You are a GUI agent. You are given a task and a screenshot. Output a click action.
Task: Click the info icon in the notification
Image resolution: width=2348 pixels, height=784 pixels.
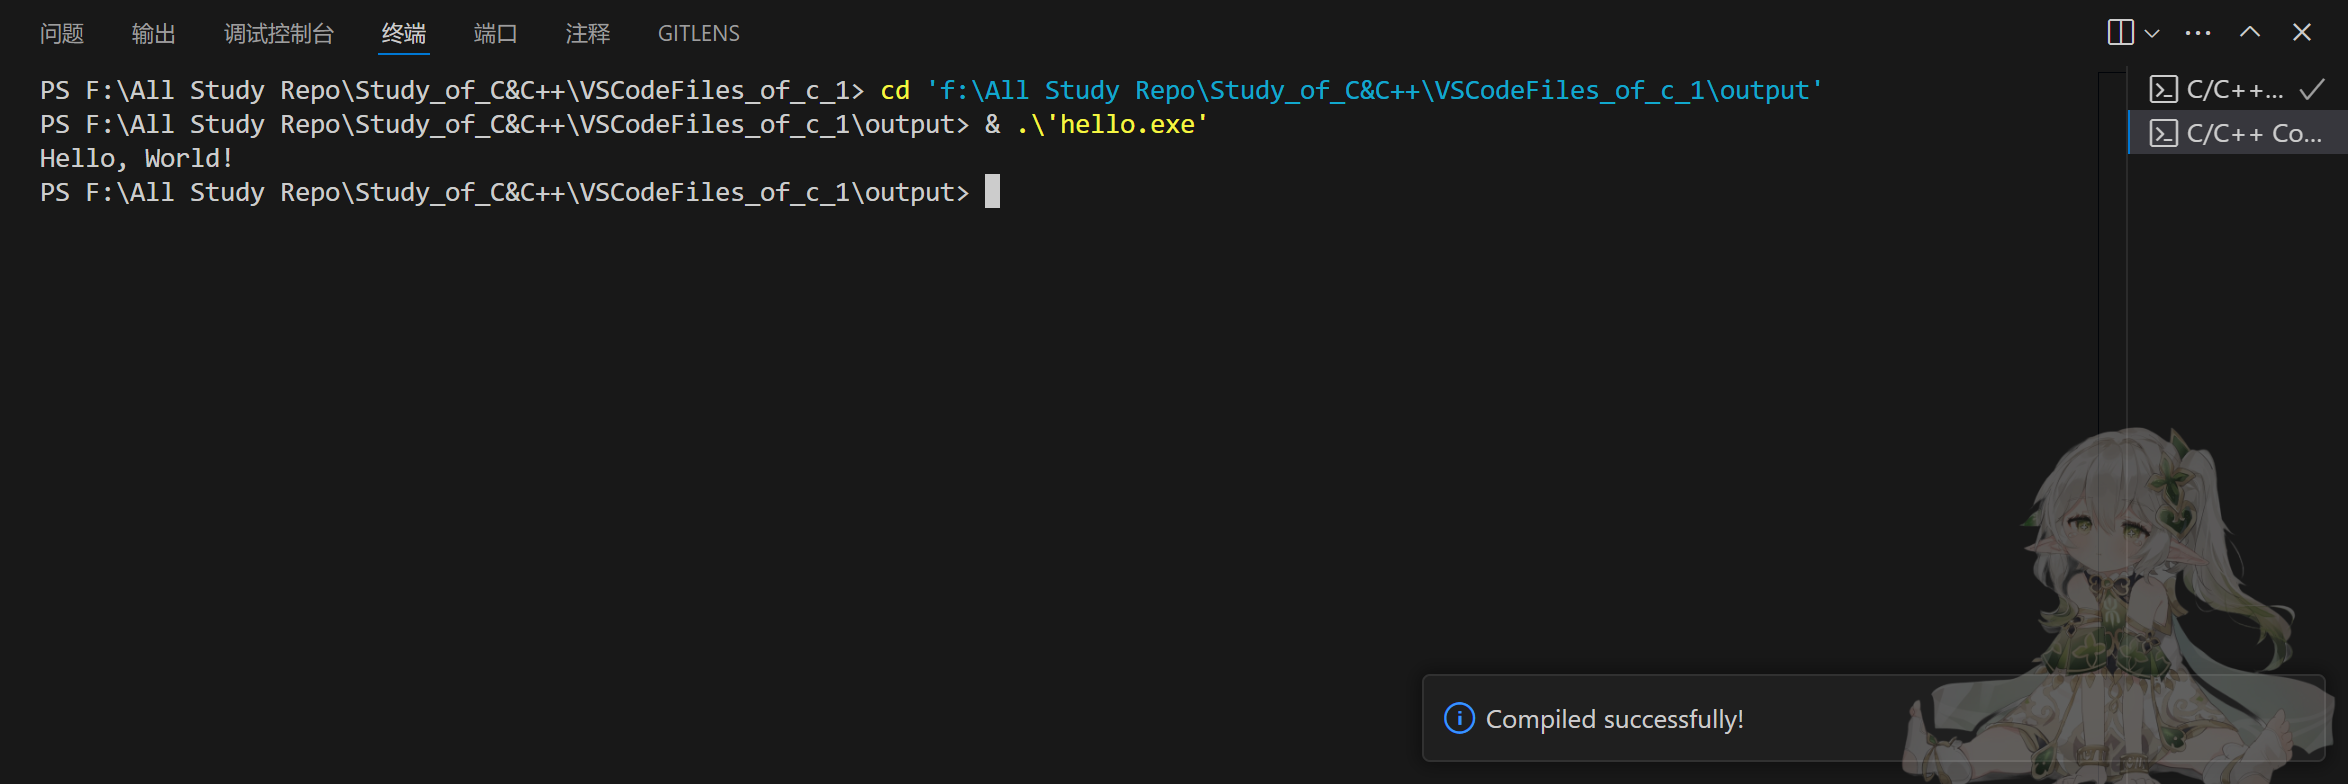click(1459, 719)
